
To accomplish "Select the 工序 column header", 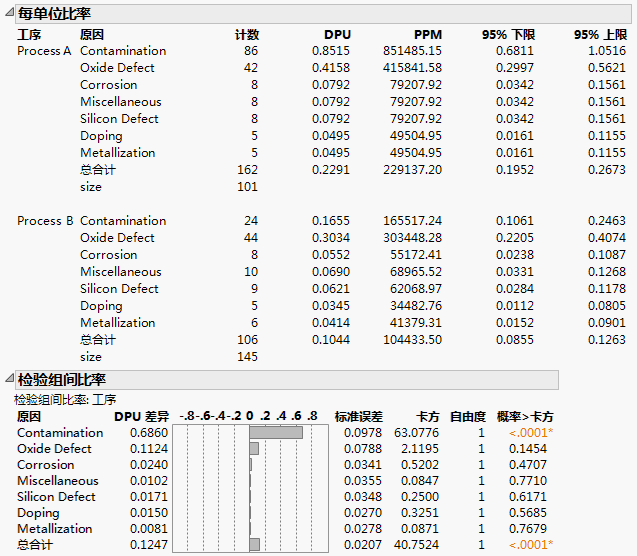I will pos(29,35).
